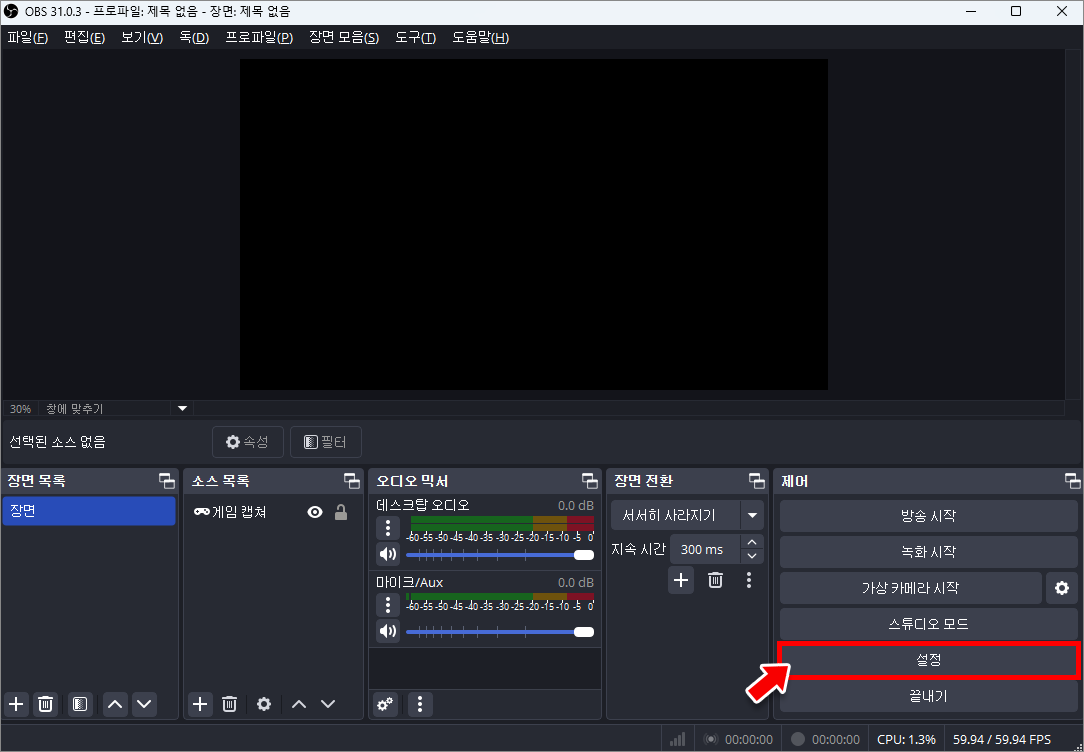Screen dimensions: 1084x752
Task: Open the 장면 모음 menu
Action: point(344,37)
